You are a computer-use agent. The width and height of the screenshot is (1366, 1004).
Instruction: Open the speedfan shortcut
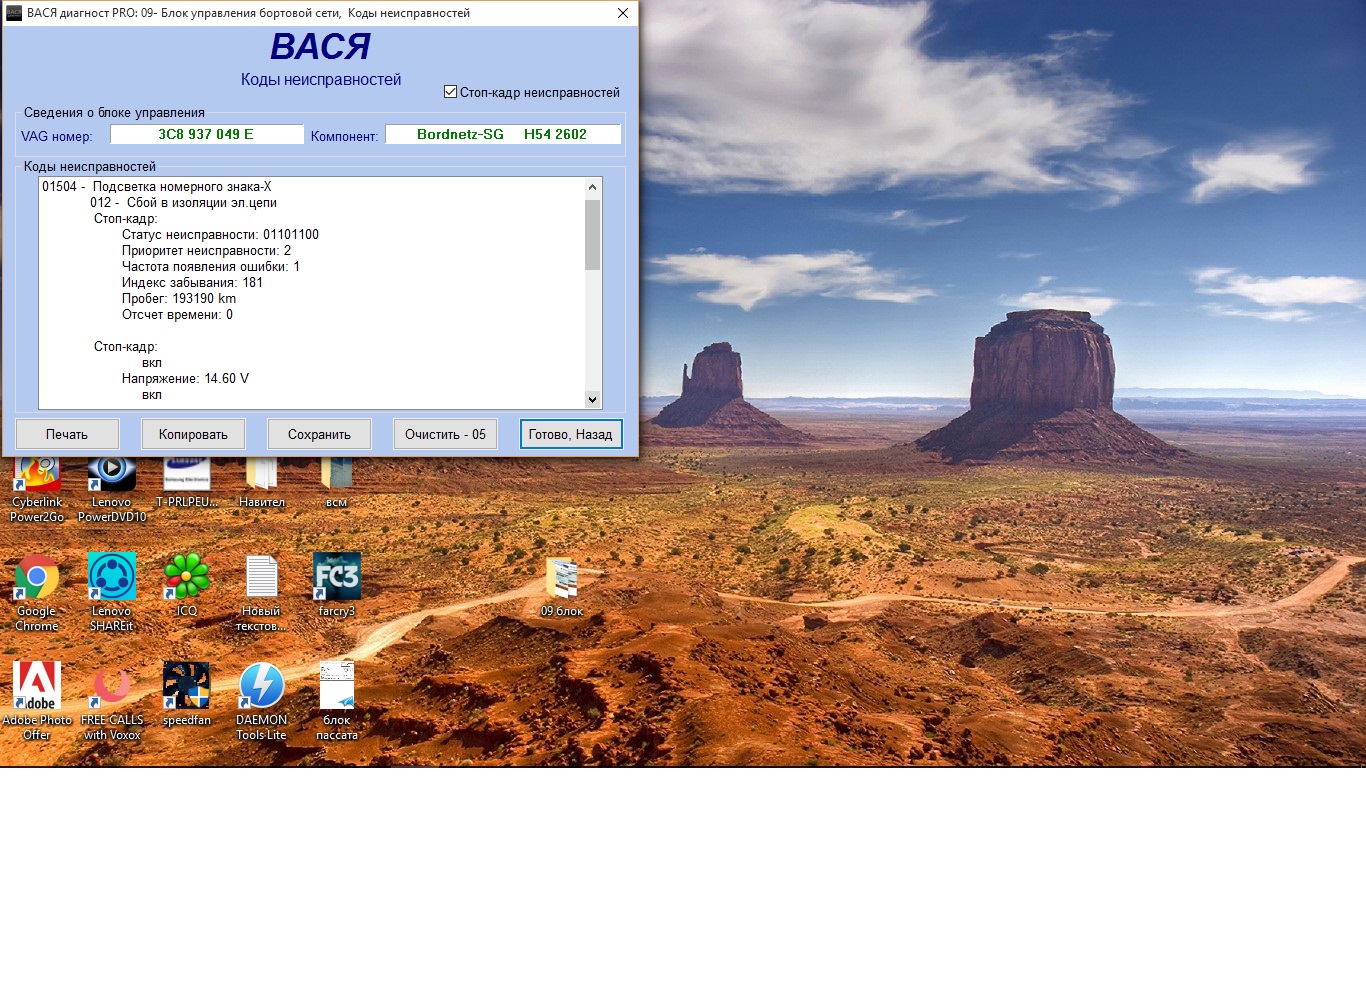pyautogui.click(x=187, y=686)
